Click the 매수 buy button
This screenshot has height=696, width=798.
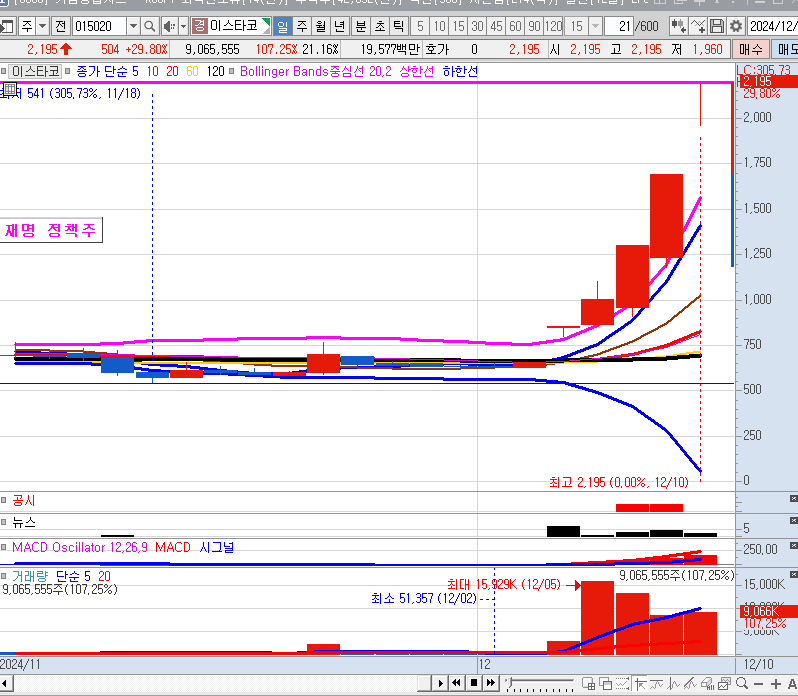[x=749, y=48]
